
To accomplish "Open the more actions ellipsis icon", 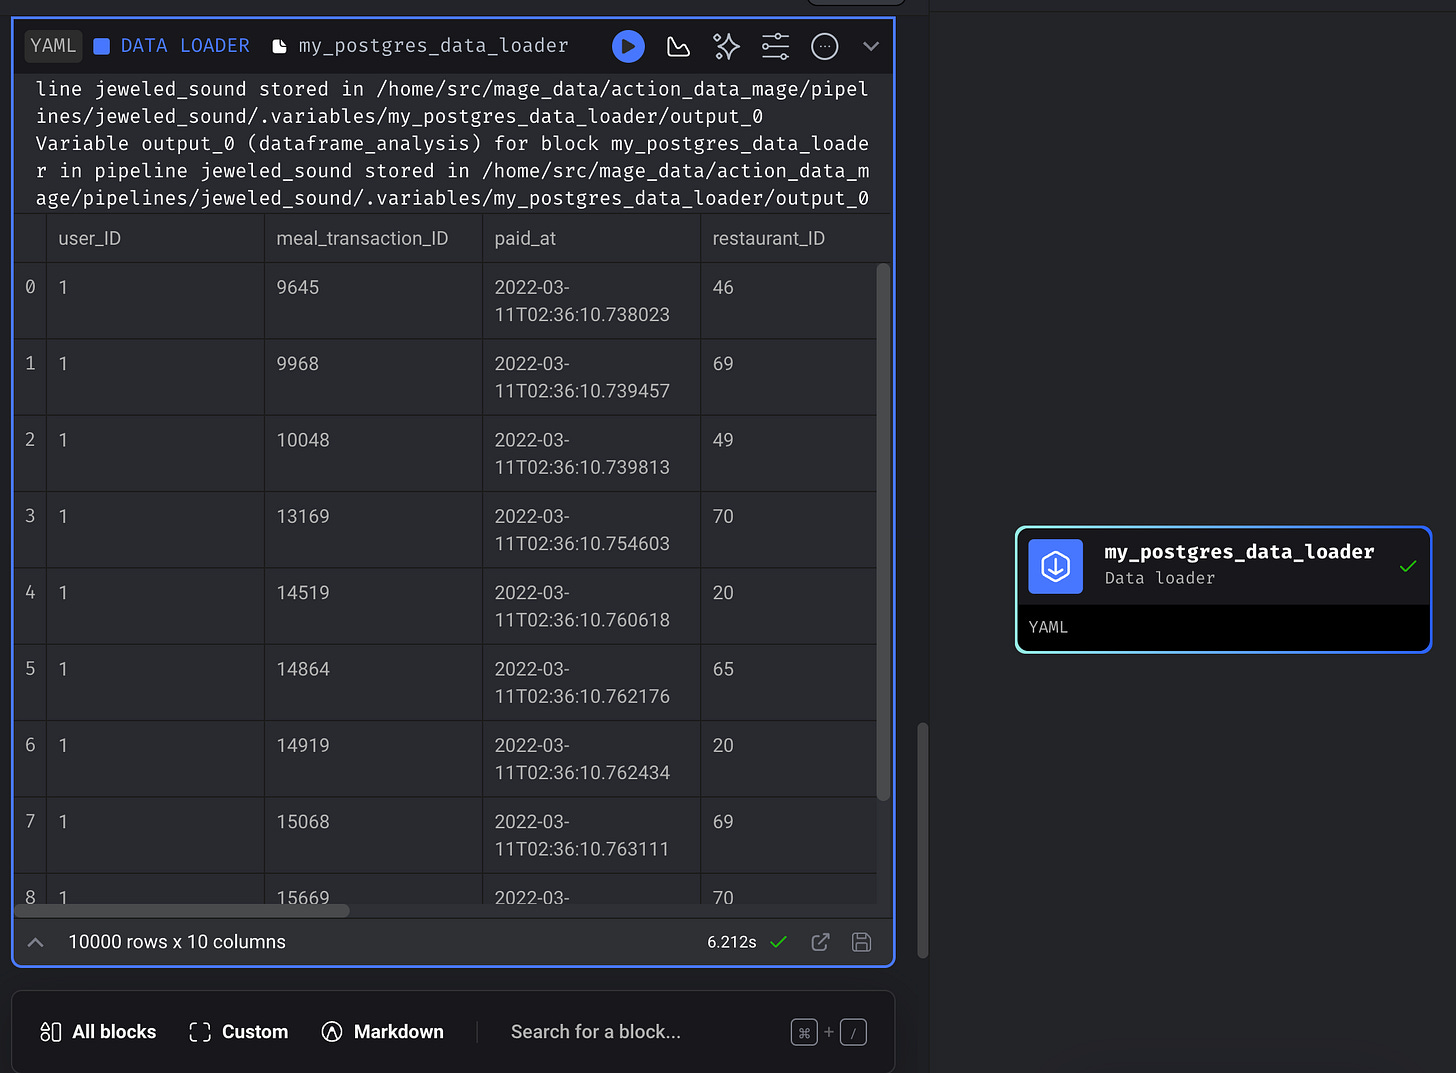I will [824, 46].
